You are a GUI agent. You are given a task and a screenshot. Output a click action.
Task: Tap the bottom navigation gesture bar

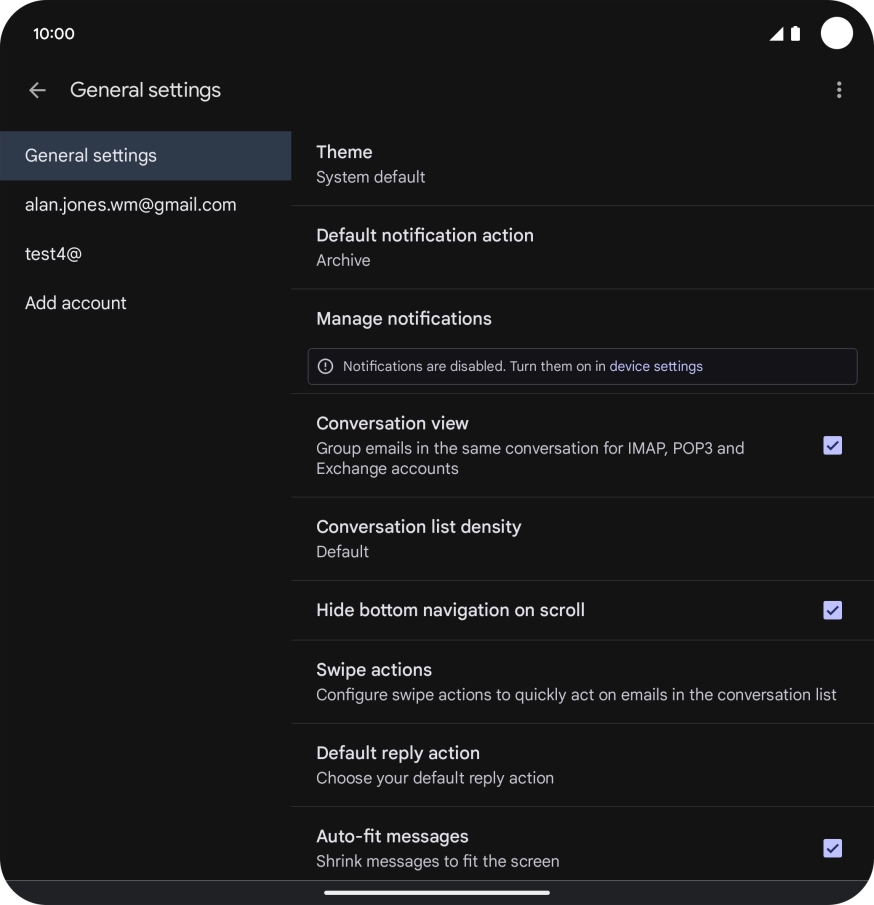point(437,892)
